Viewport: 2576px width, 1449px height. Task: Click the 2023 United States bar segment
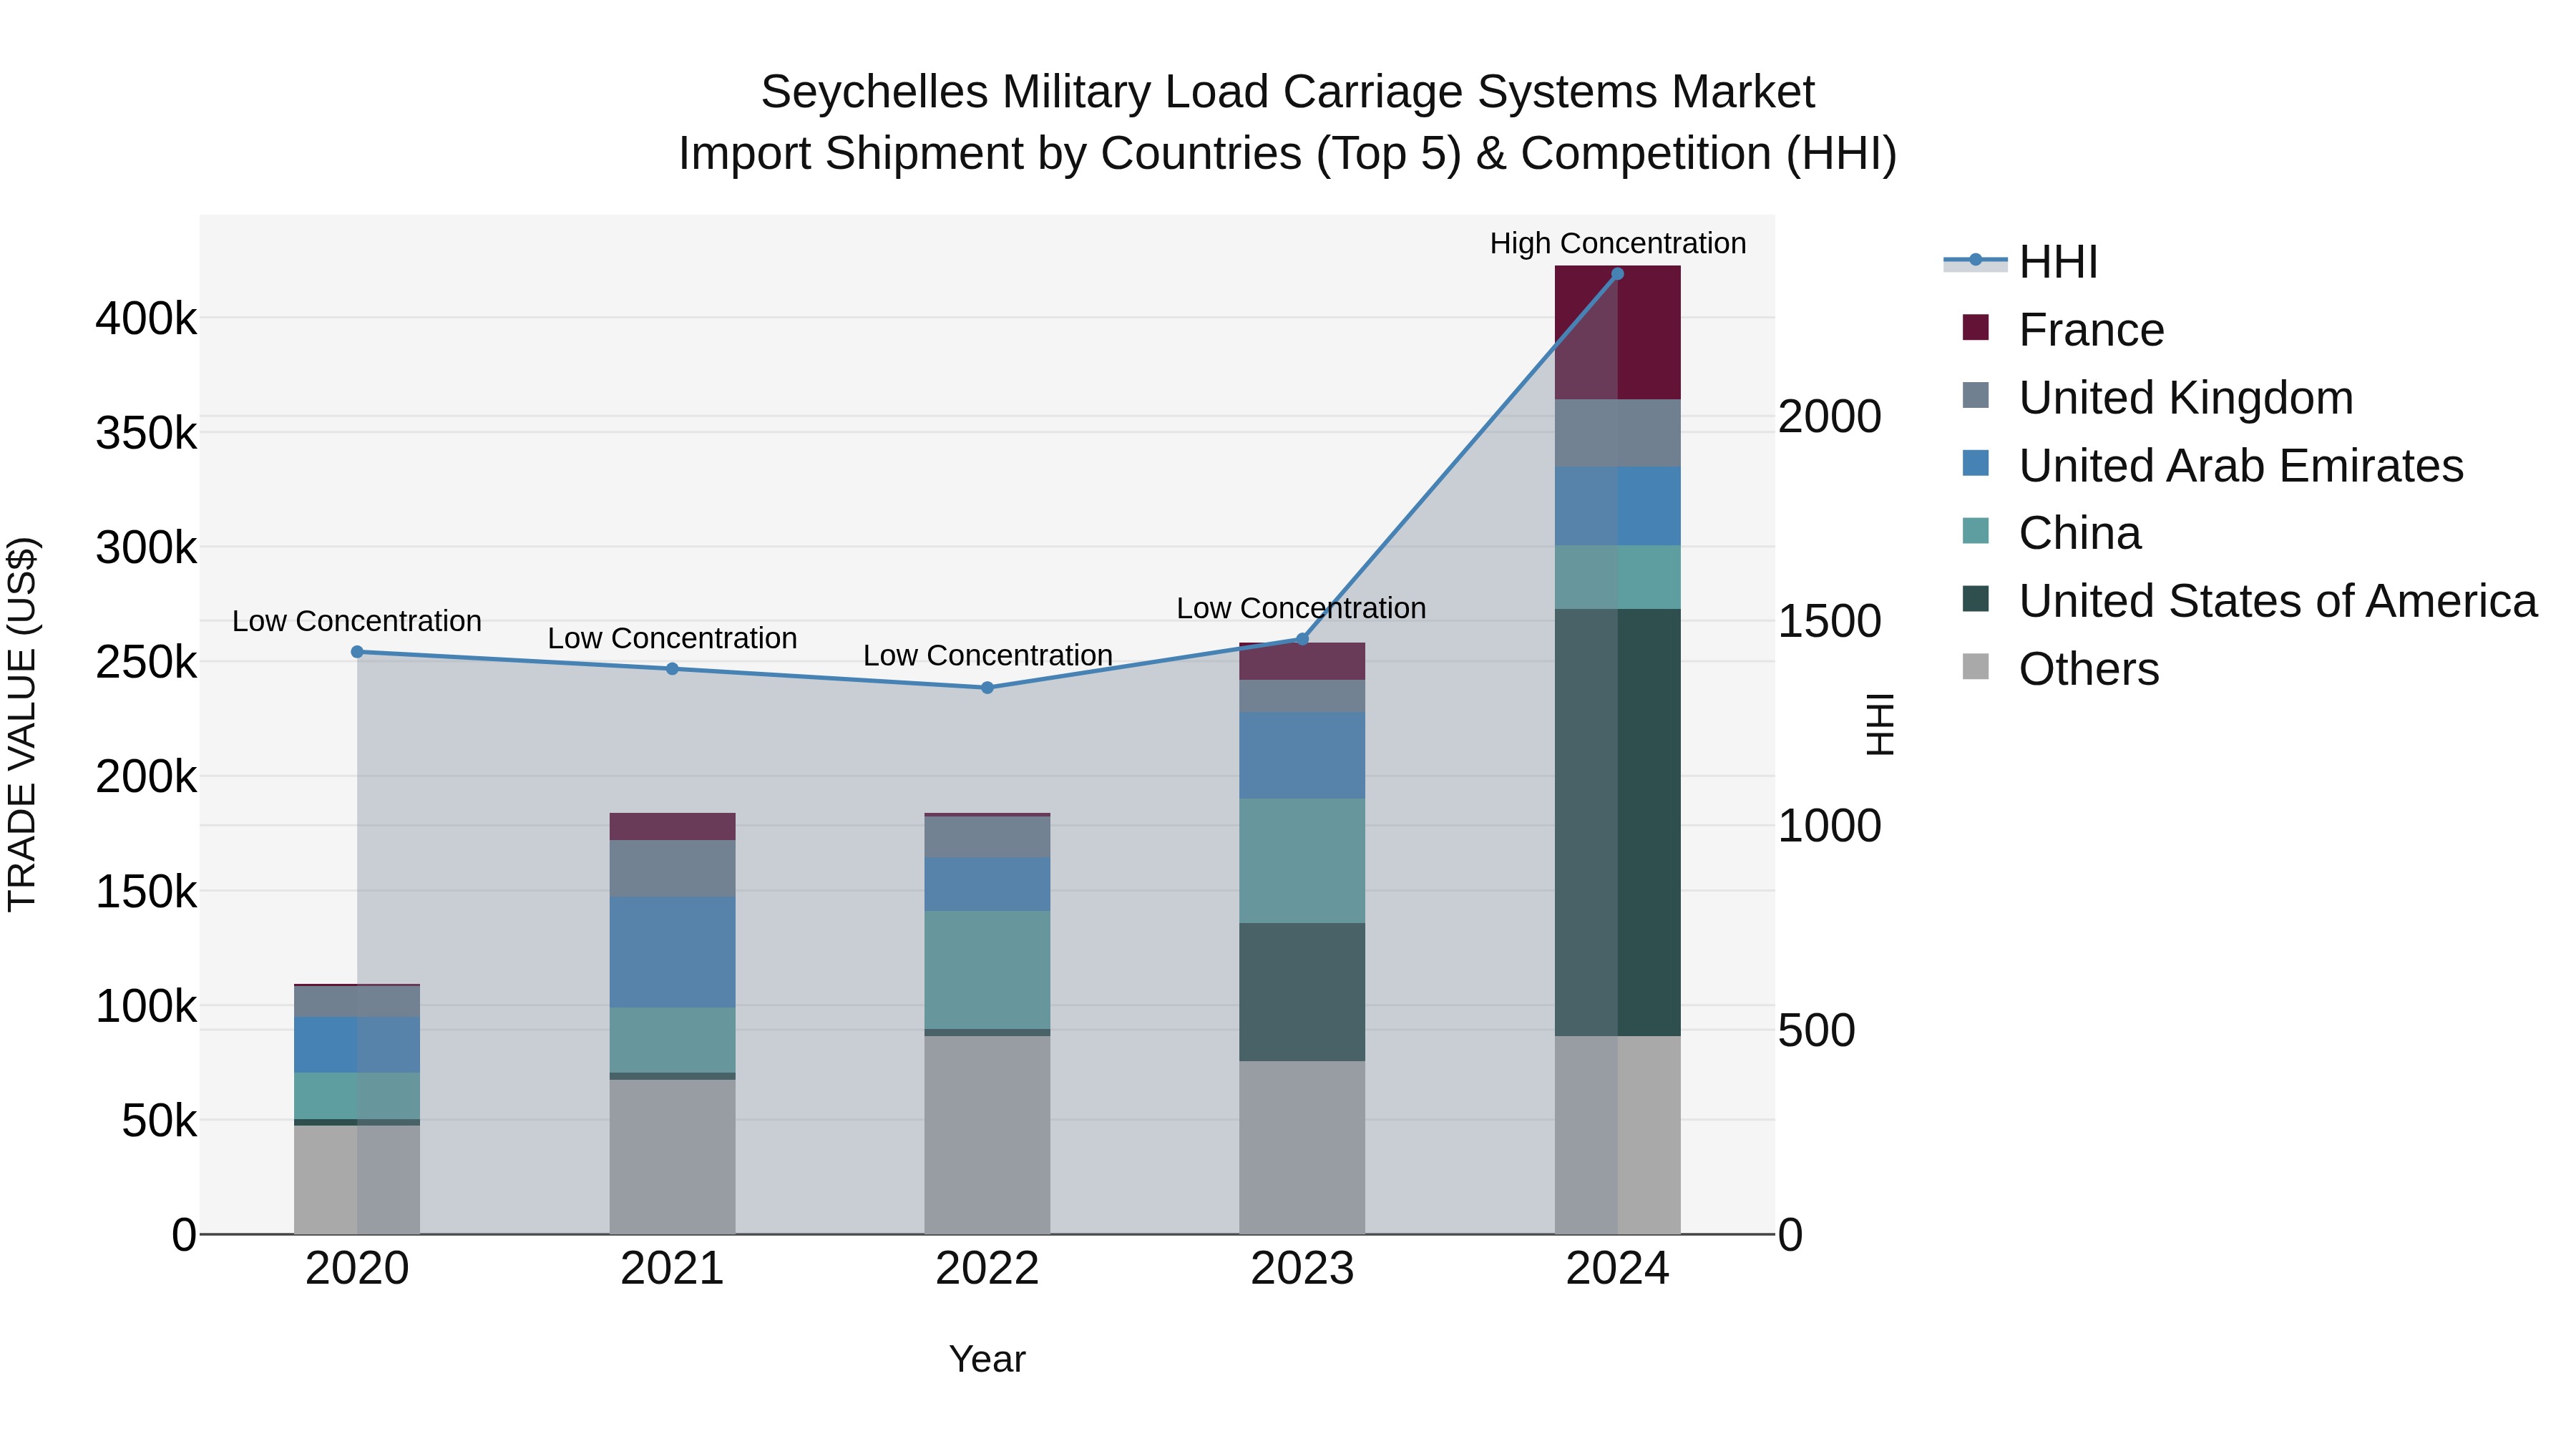click(1302, 992)
